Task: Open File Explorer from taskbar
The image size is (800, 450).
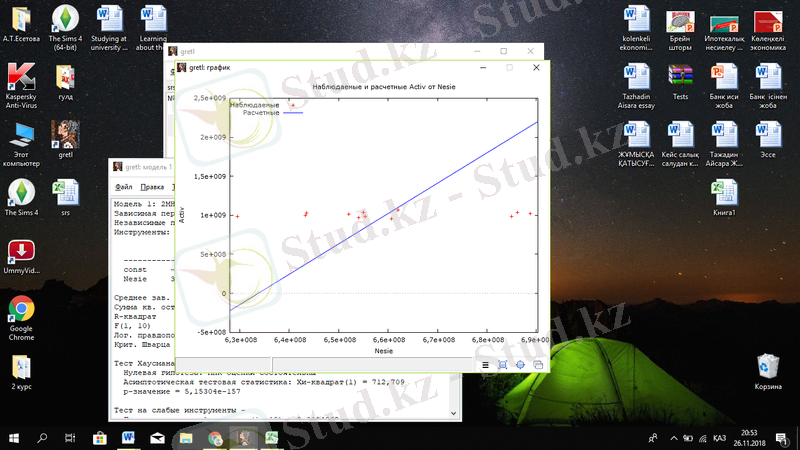Action: 186,438
